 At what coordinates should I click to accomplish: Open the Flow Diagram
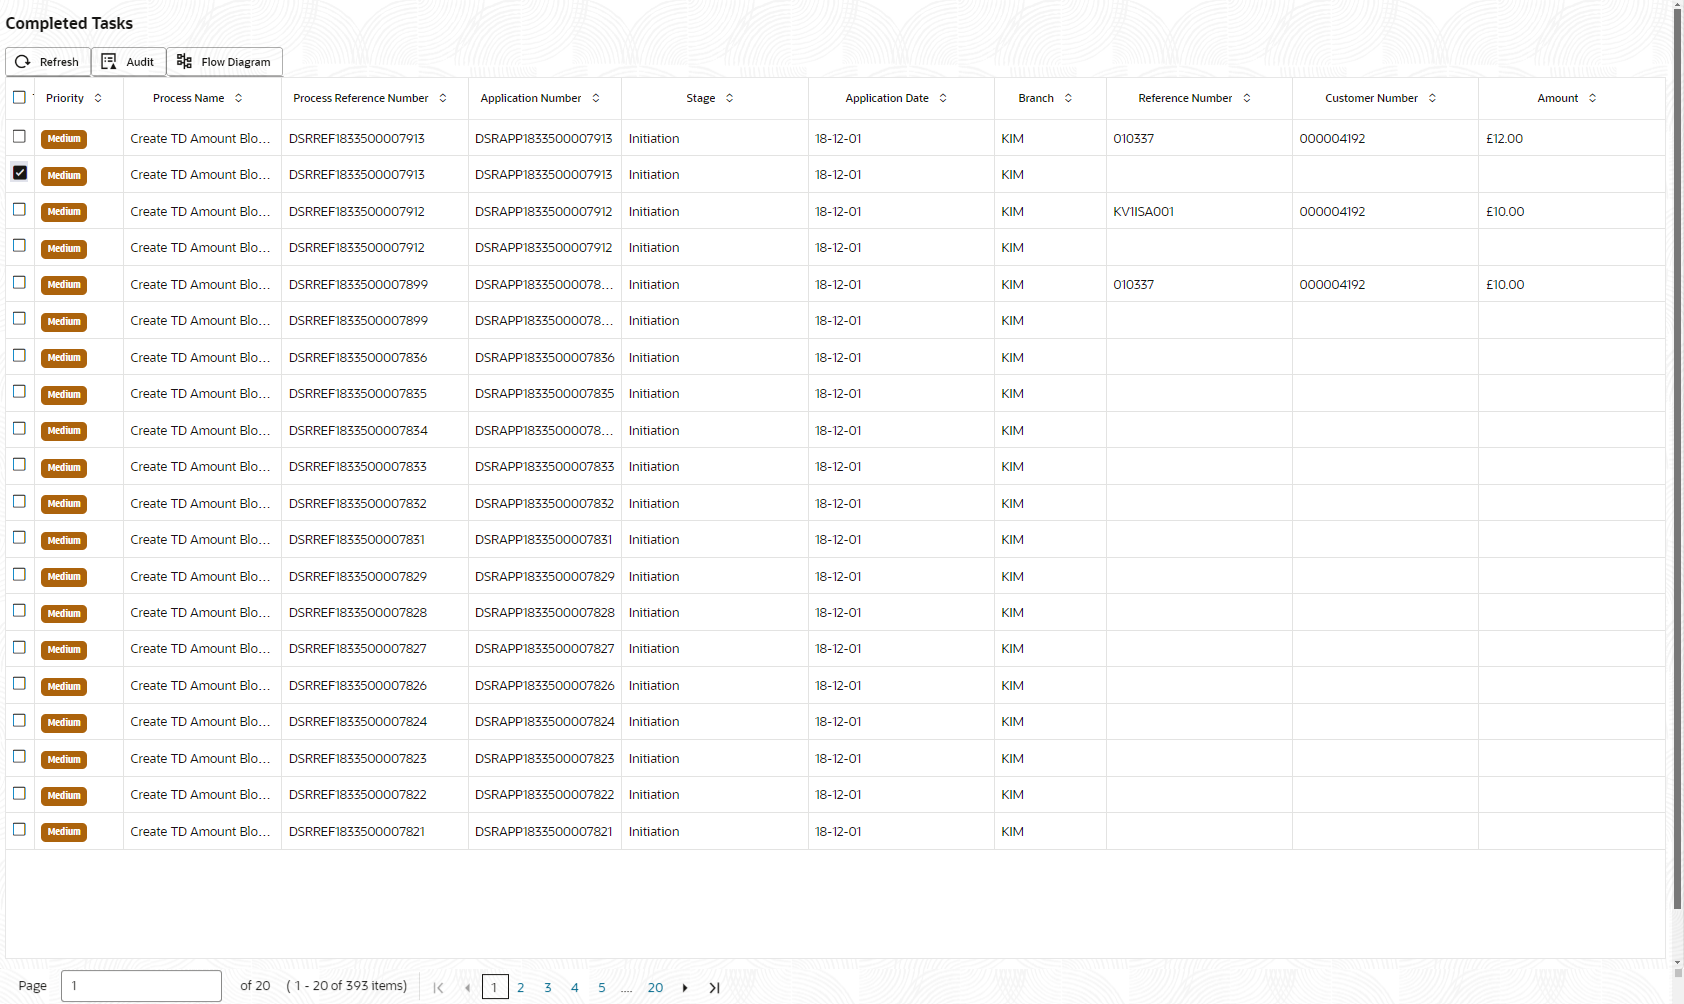[x=225, y=62]
